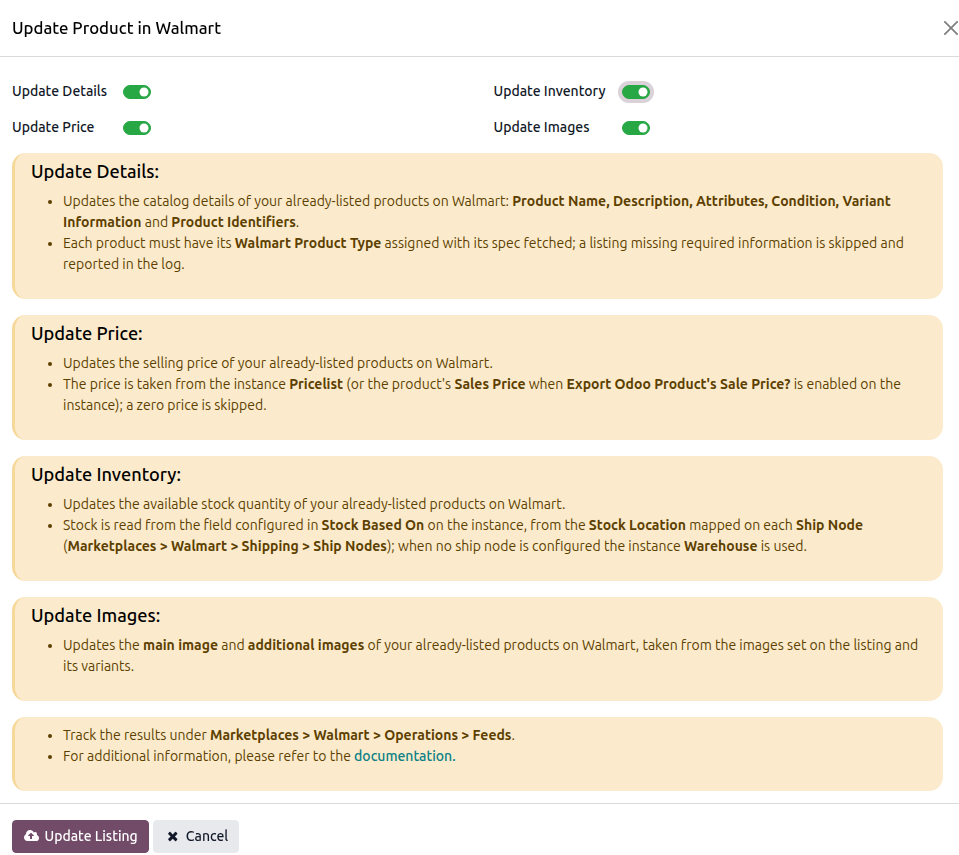Click 'Marketplaces > Walmart > Operations > Feeds' text
The width and height of the screenshot is (959, 855).
pyautogui.click(x=361, y=735)
